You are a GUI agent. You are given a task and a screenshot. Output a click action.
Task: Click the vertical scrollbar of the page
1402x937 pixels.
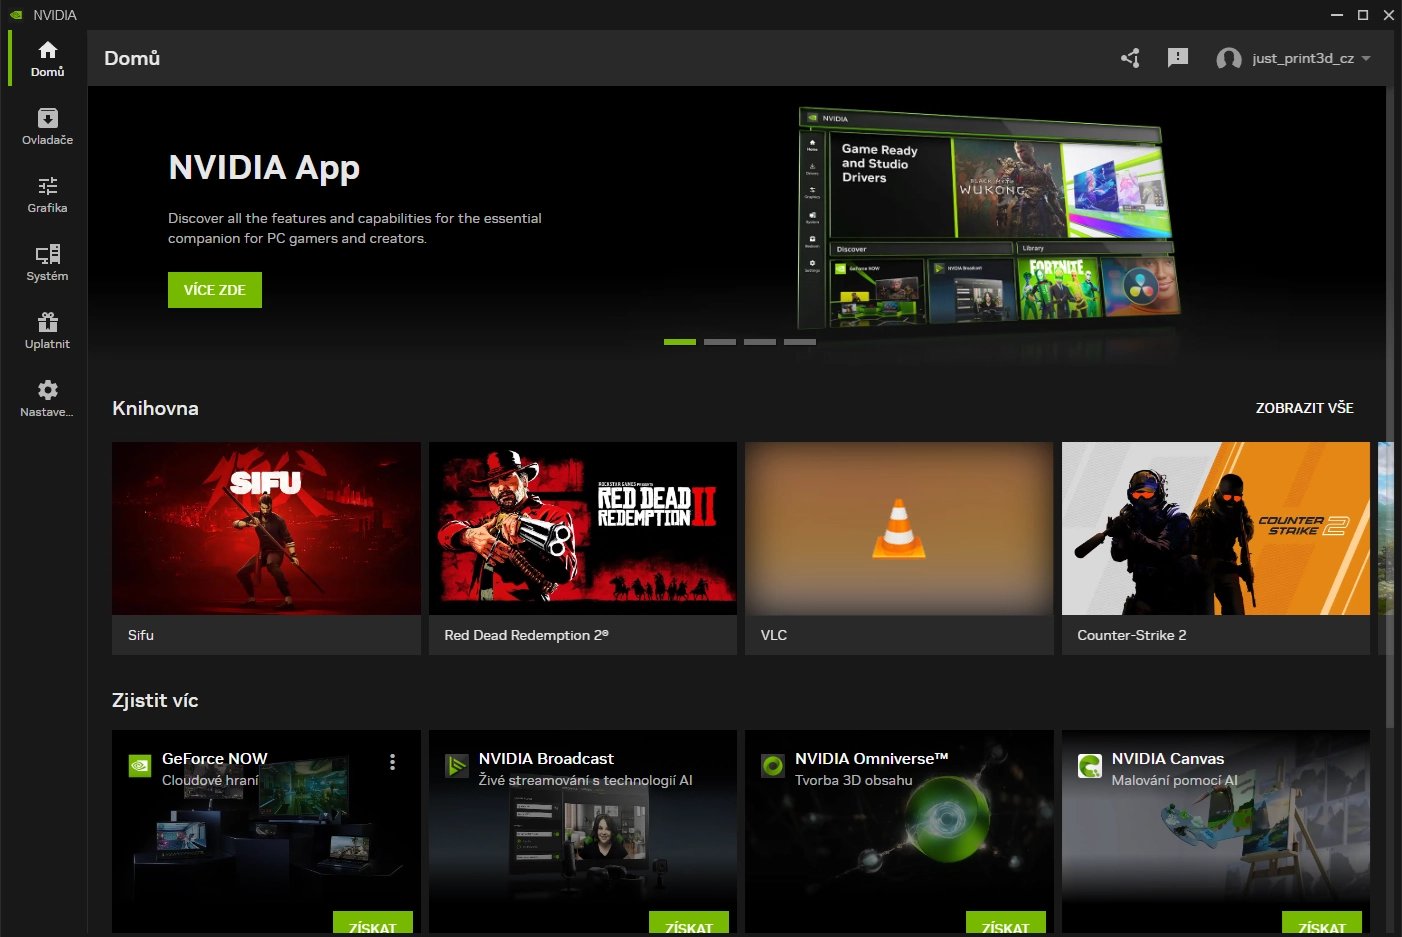(x=1389, y=408)
